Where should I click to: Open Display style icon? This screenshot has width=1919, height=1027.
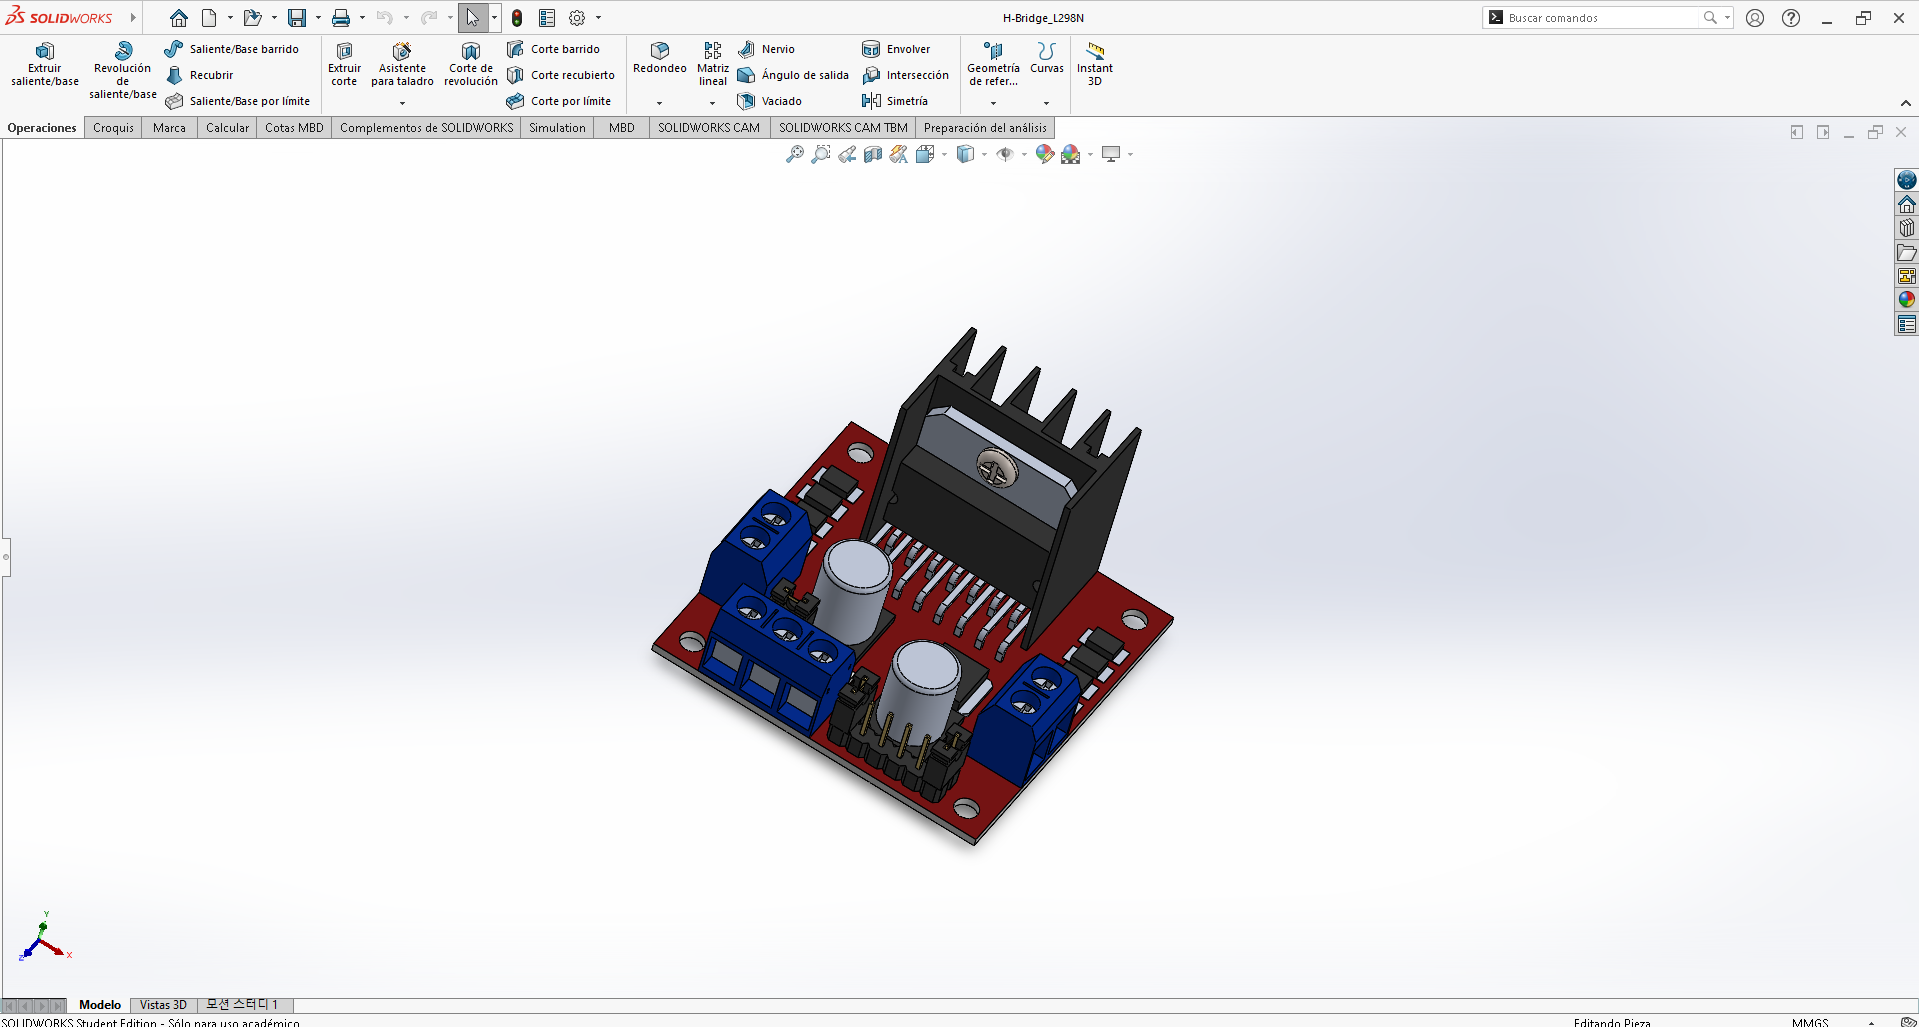(x=965, y=154)
